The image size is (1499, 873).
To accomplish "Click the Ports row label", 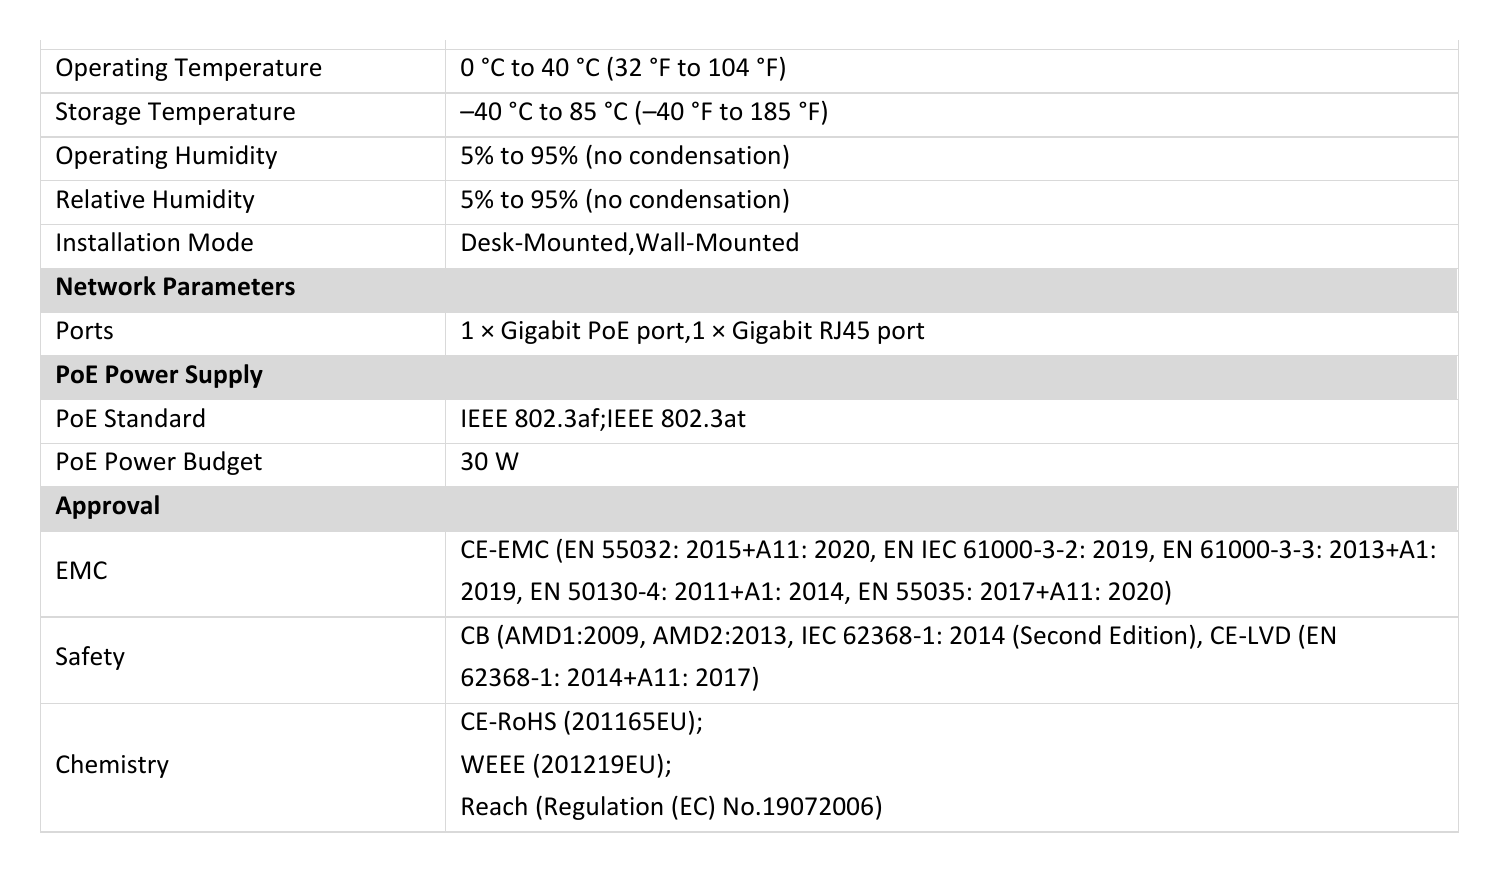I will (x=85, y=331).
